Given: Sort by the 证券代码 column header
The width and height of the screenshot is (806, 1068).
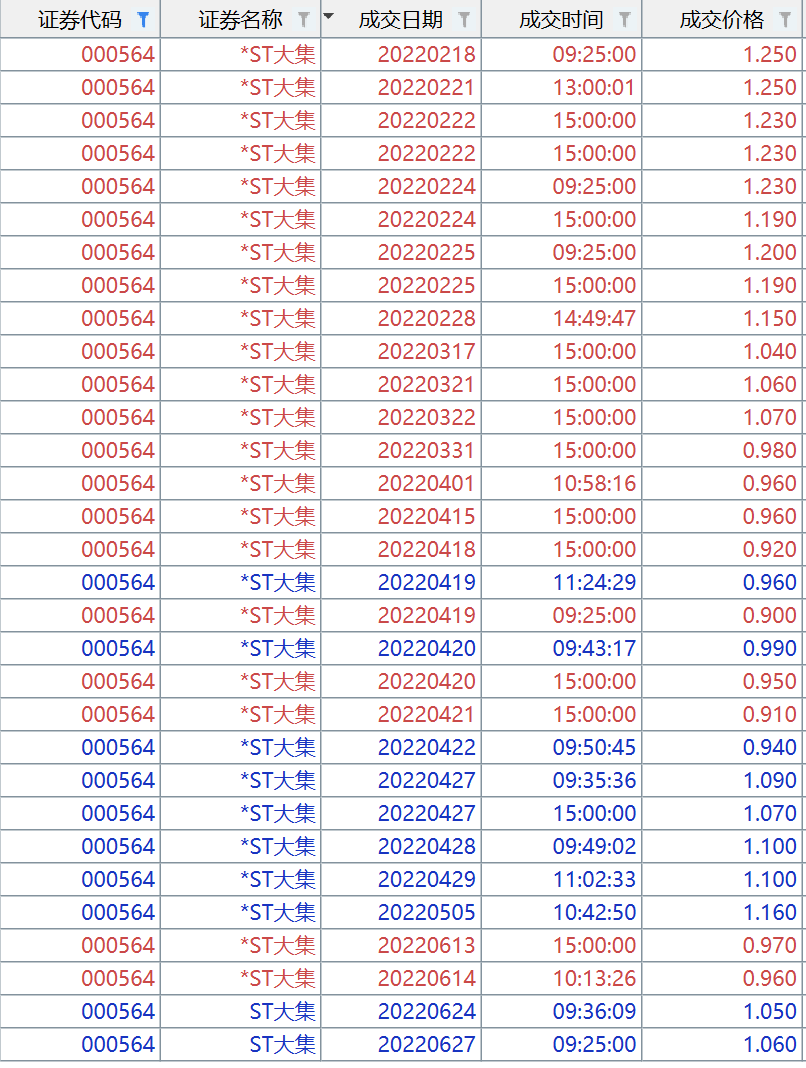Looking at the screenshot, I should (80, 20).
